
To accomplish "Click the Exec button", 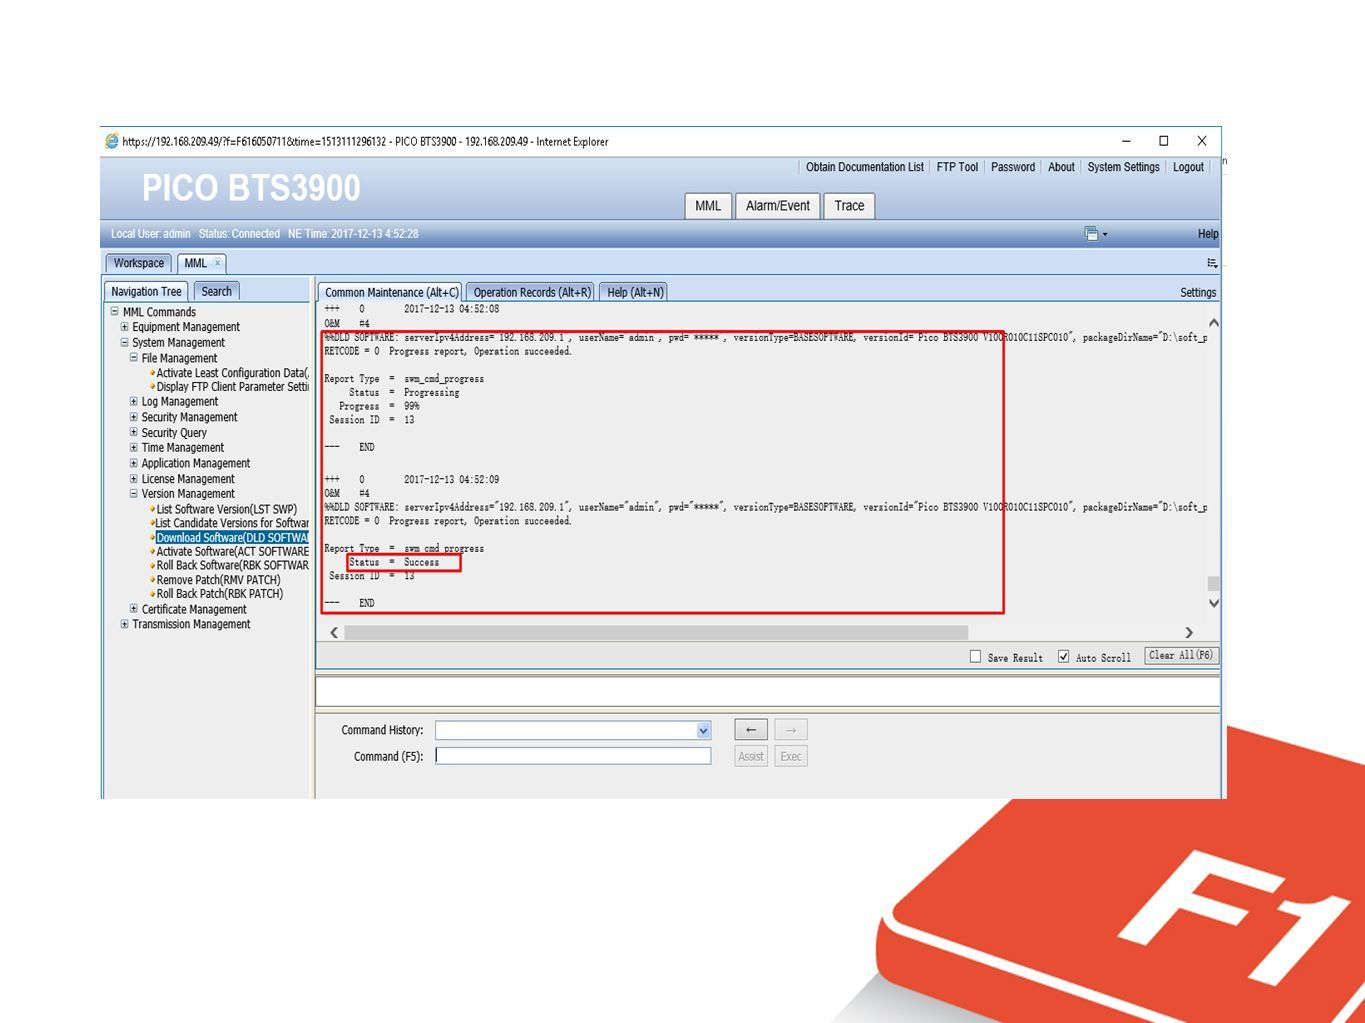I will point(791,756).
